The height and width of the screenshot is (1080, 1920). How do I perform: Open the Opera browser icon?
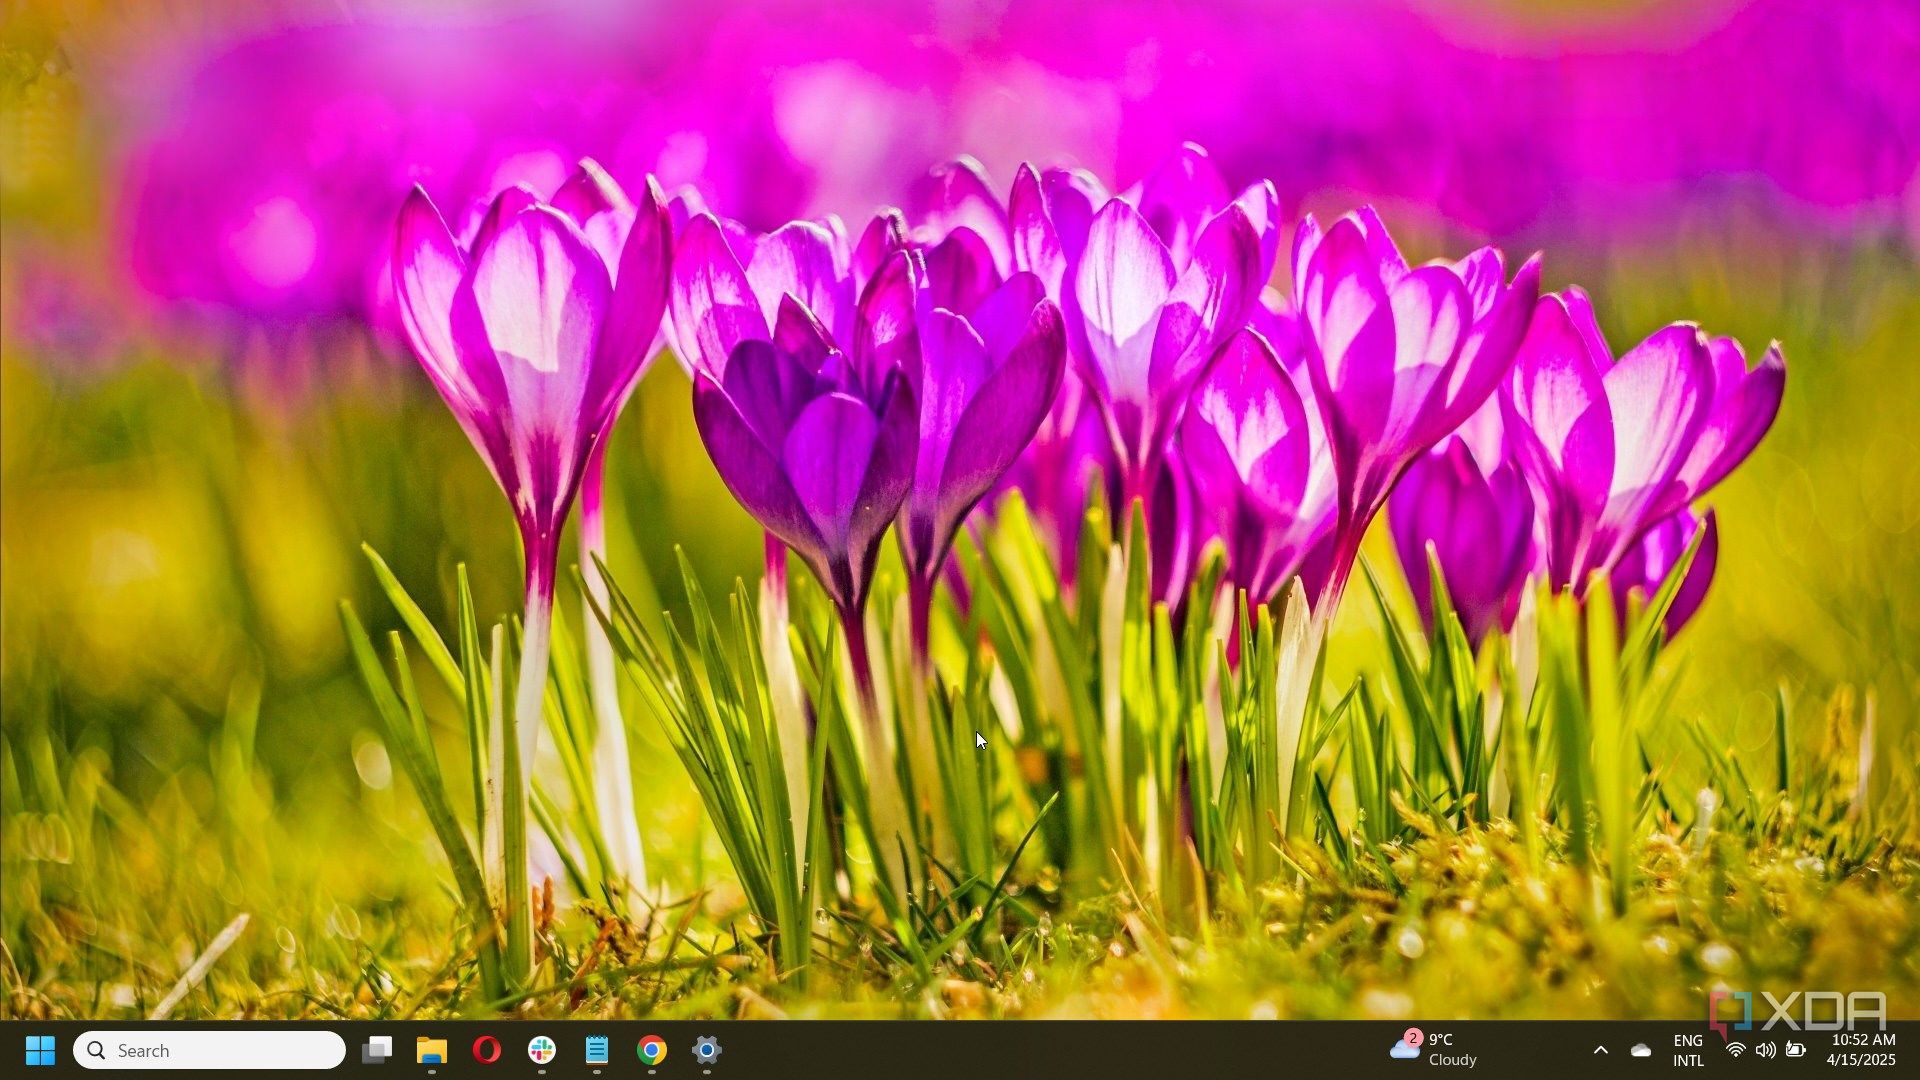coord(487,1050)
